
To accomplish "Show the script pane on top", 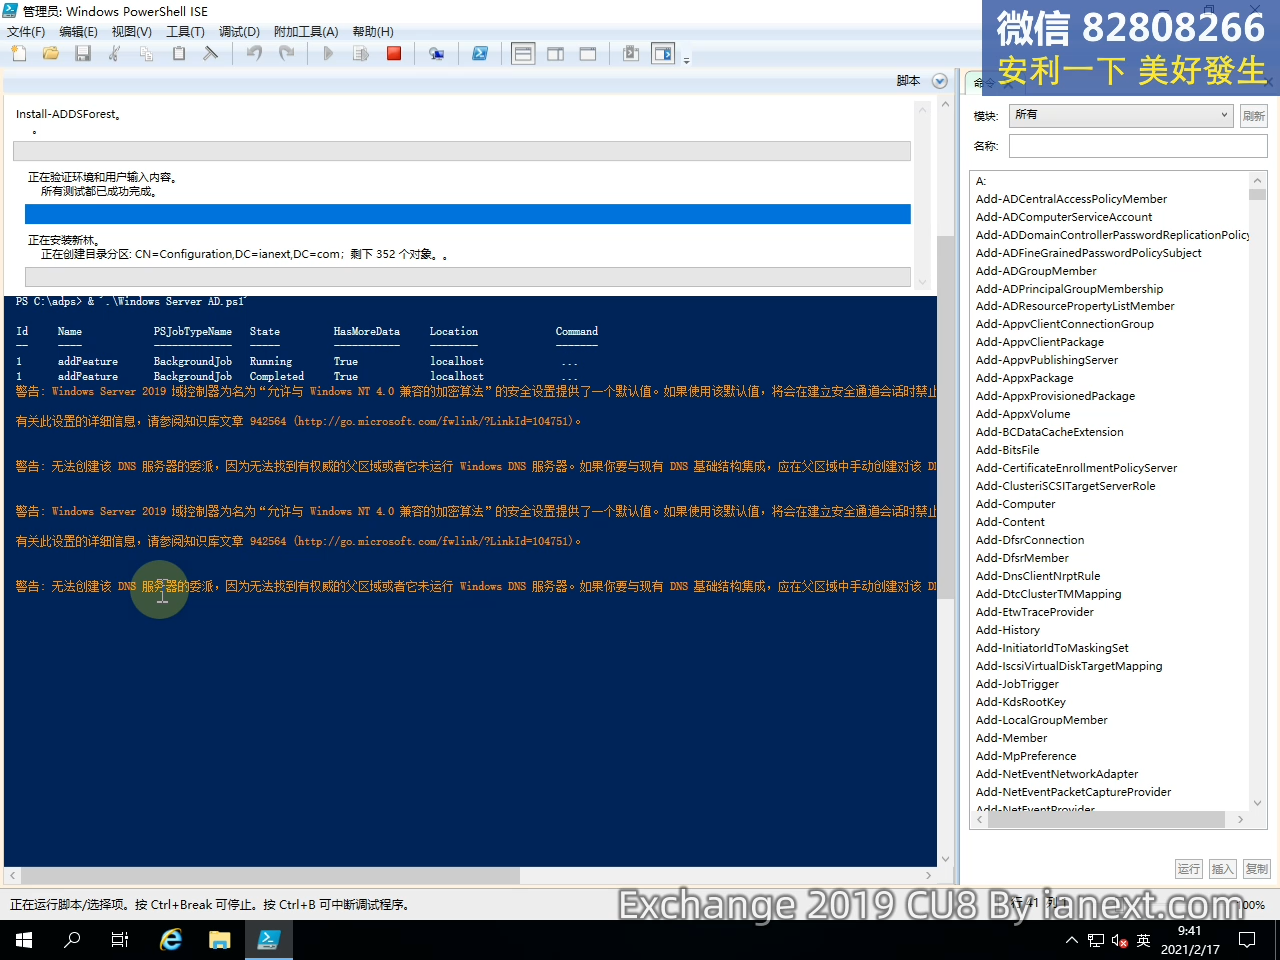I will point(523,54).
